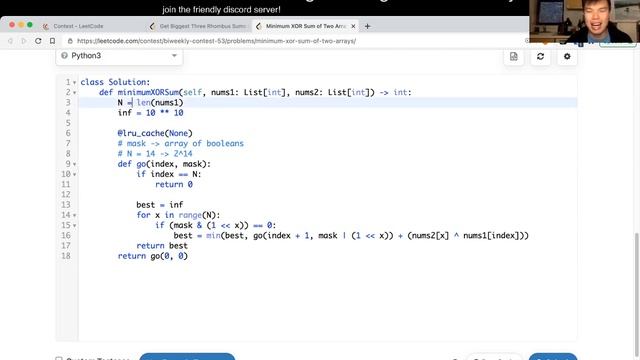Go back with the browser back arrow

10,41
